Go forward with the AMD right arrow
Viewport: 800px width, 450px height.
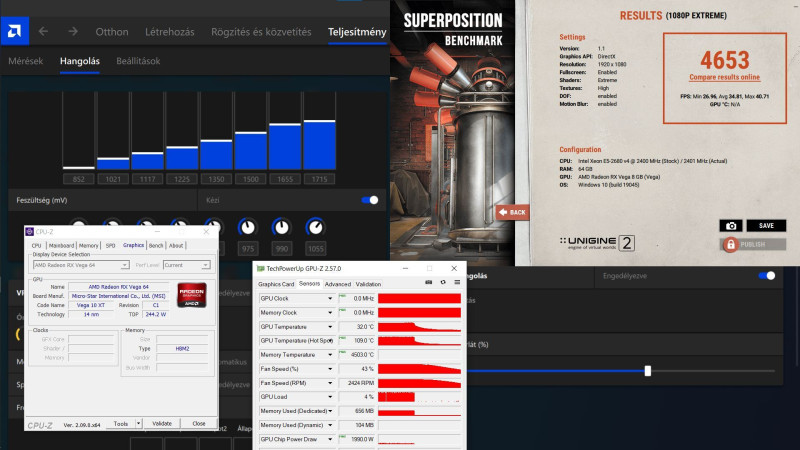click(73, 32)
